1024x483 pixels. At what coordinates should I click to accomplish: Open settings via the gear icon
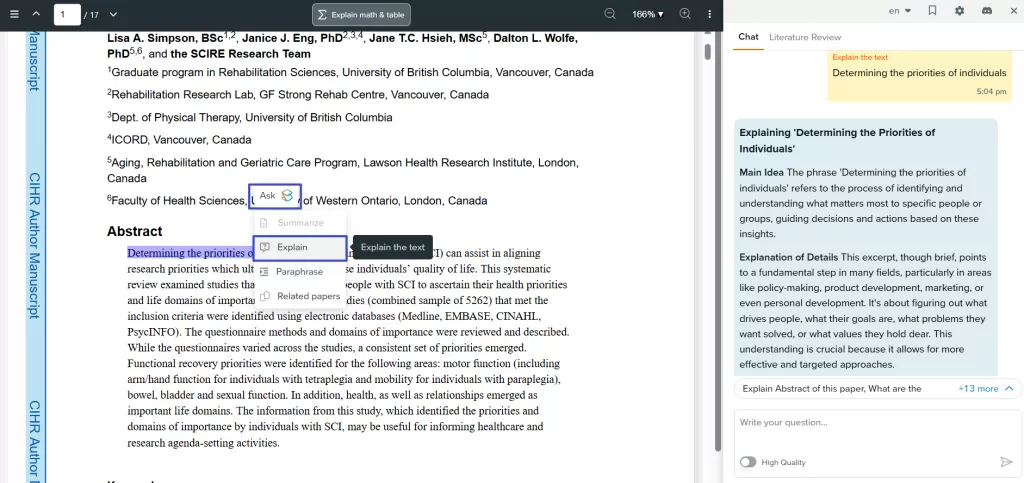pos(959,11)
